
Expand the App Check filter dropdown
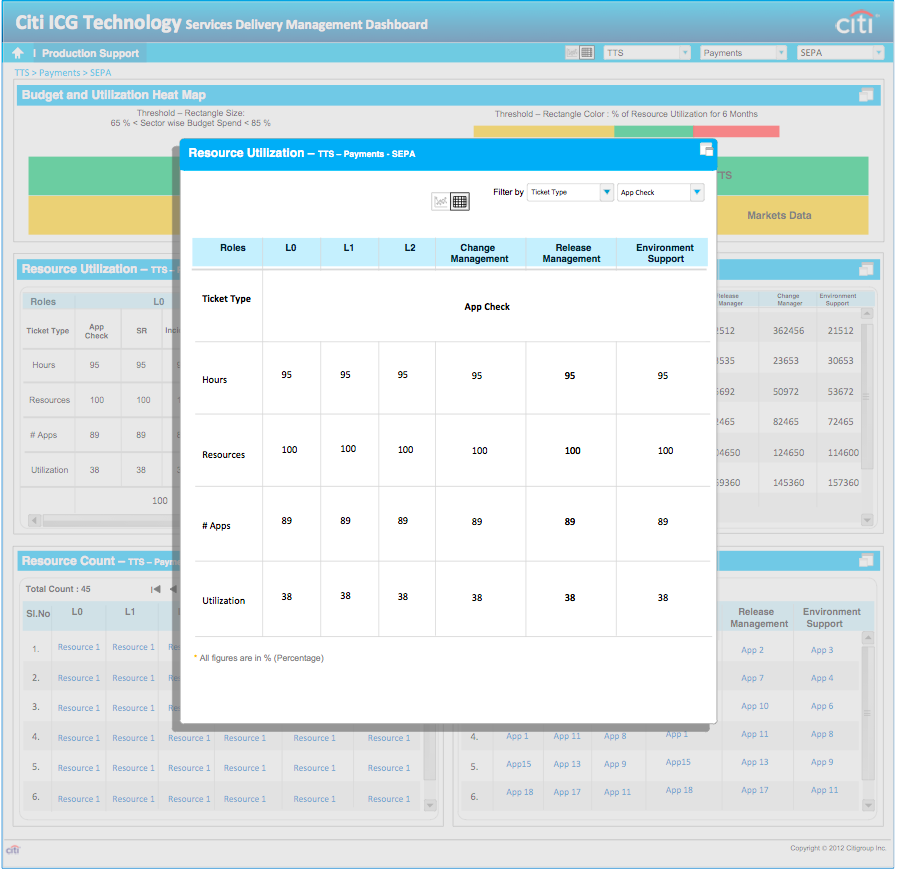tap(660, 193)
